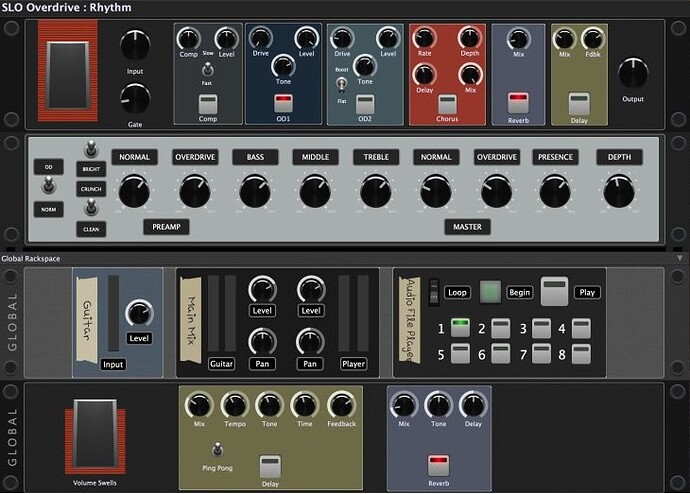
Task: Toggle the Global Delay footswitch
Action: tap(270, 466)
